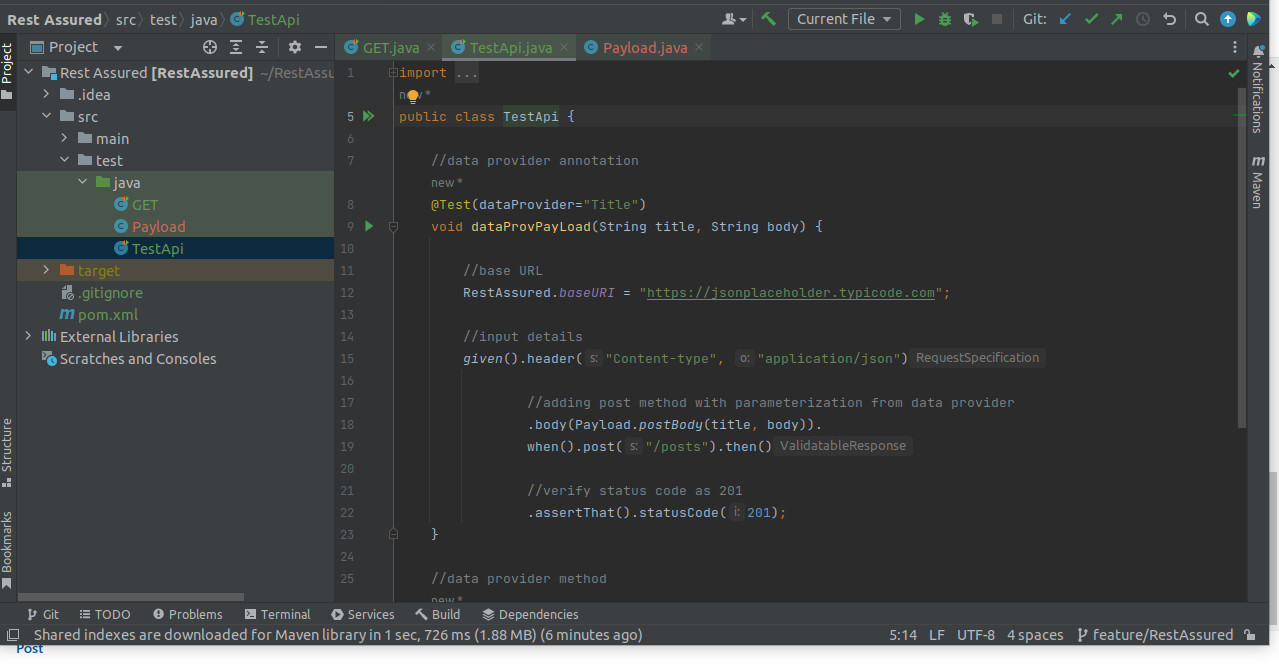Expand the target folder

tap(46, 270)
